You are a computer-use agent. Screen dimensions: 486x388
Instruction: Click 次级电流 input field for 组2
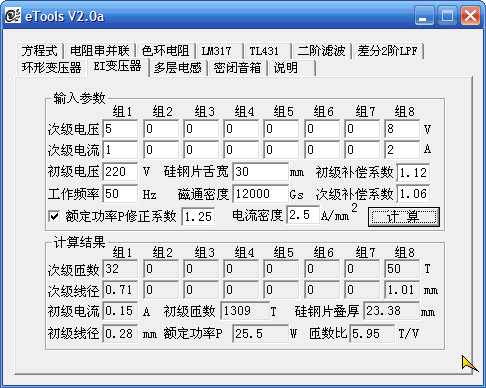[x=161, y=150]
